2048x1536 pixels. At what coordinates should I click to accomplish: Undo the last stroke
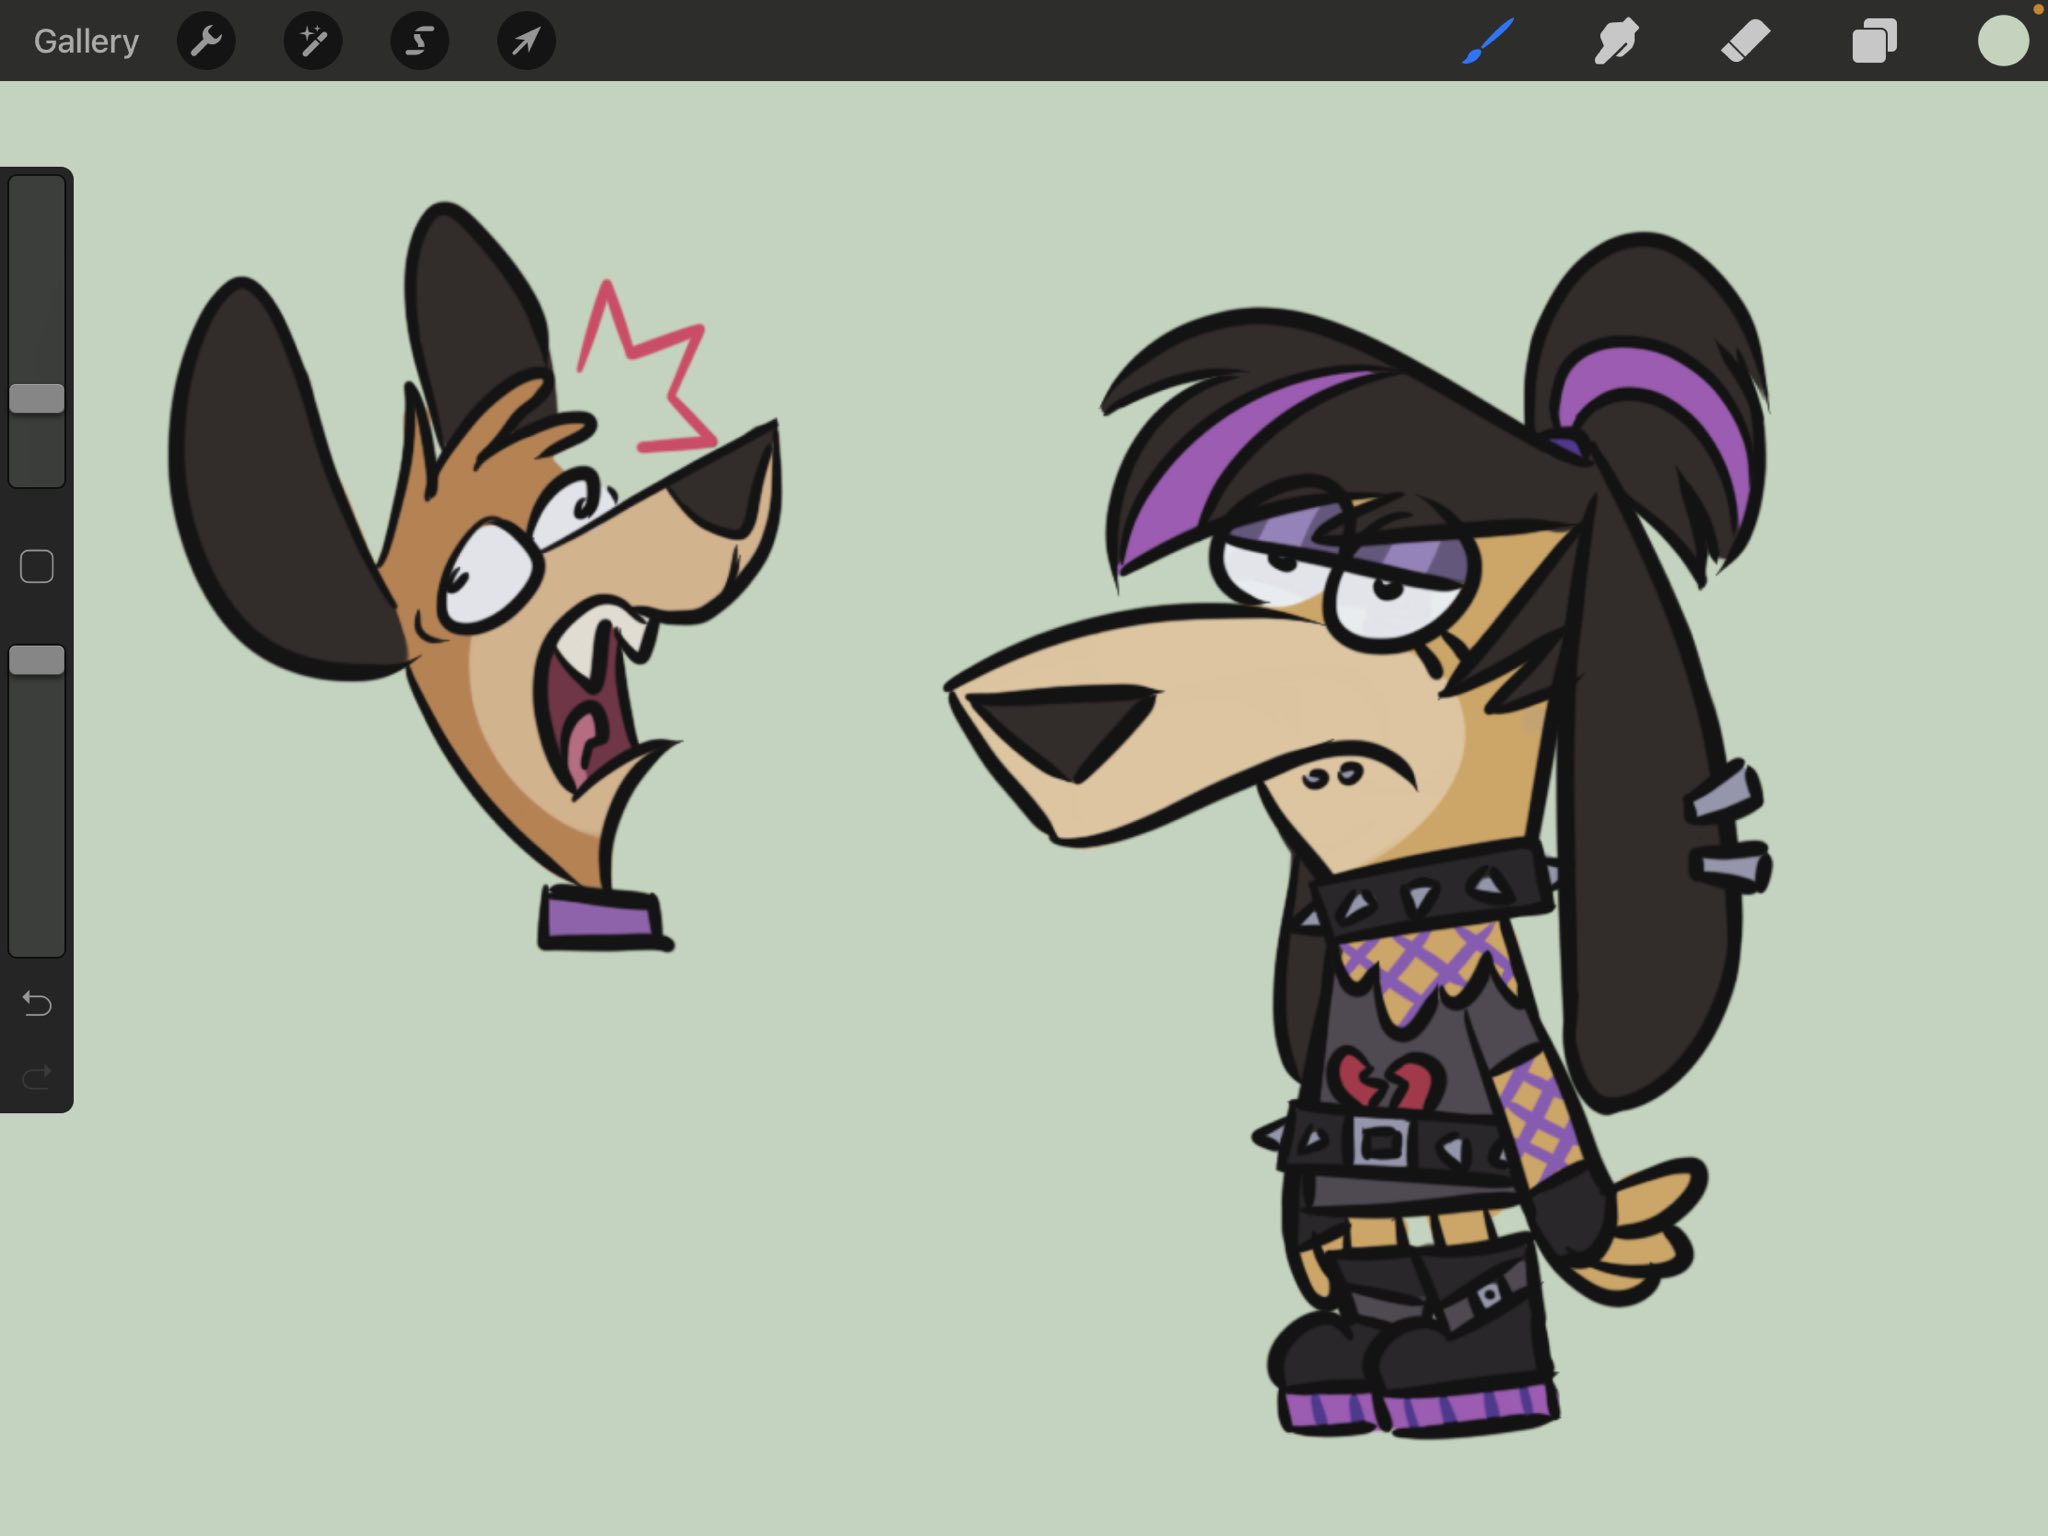[x=37, y=1003]
